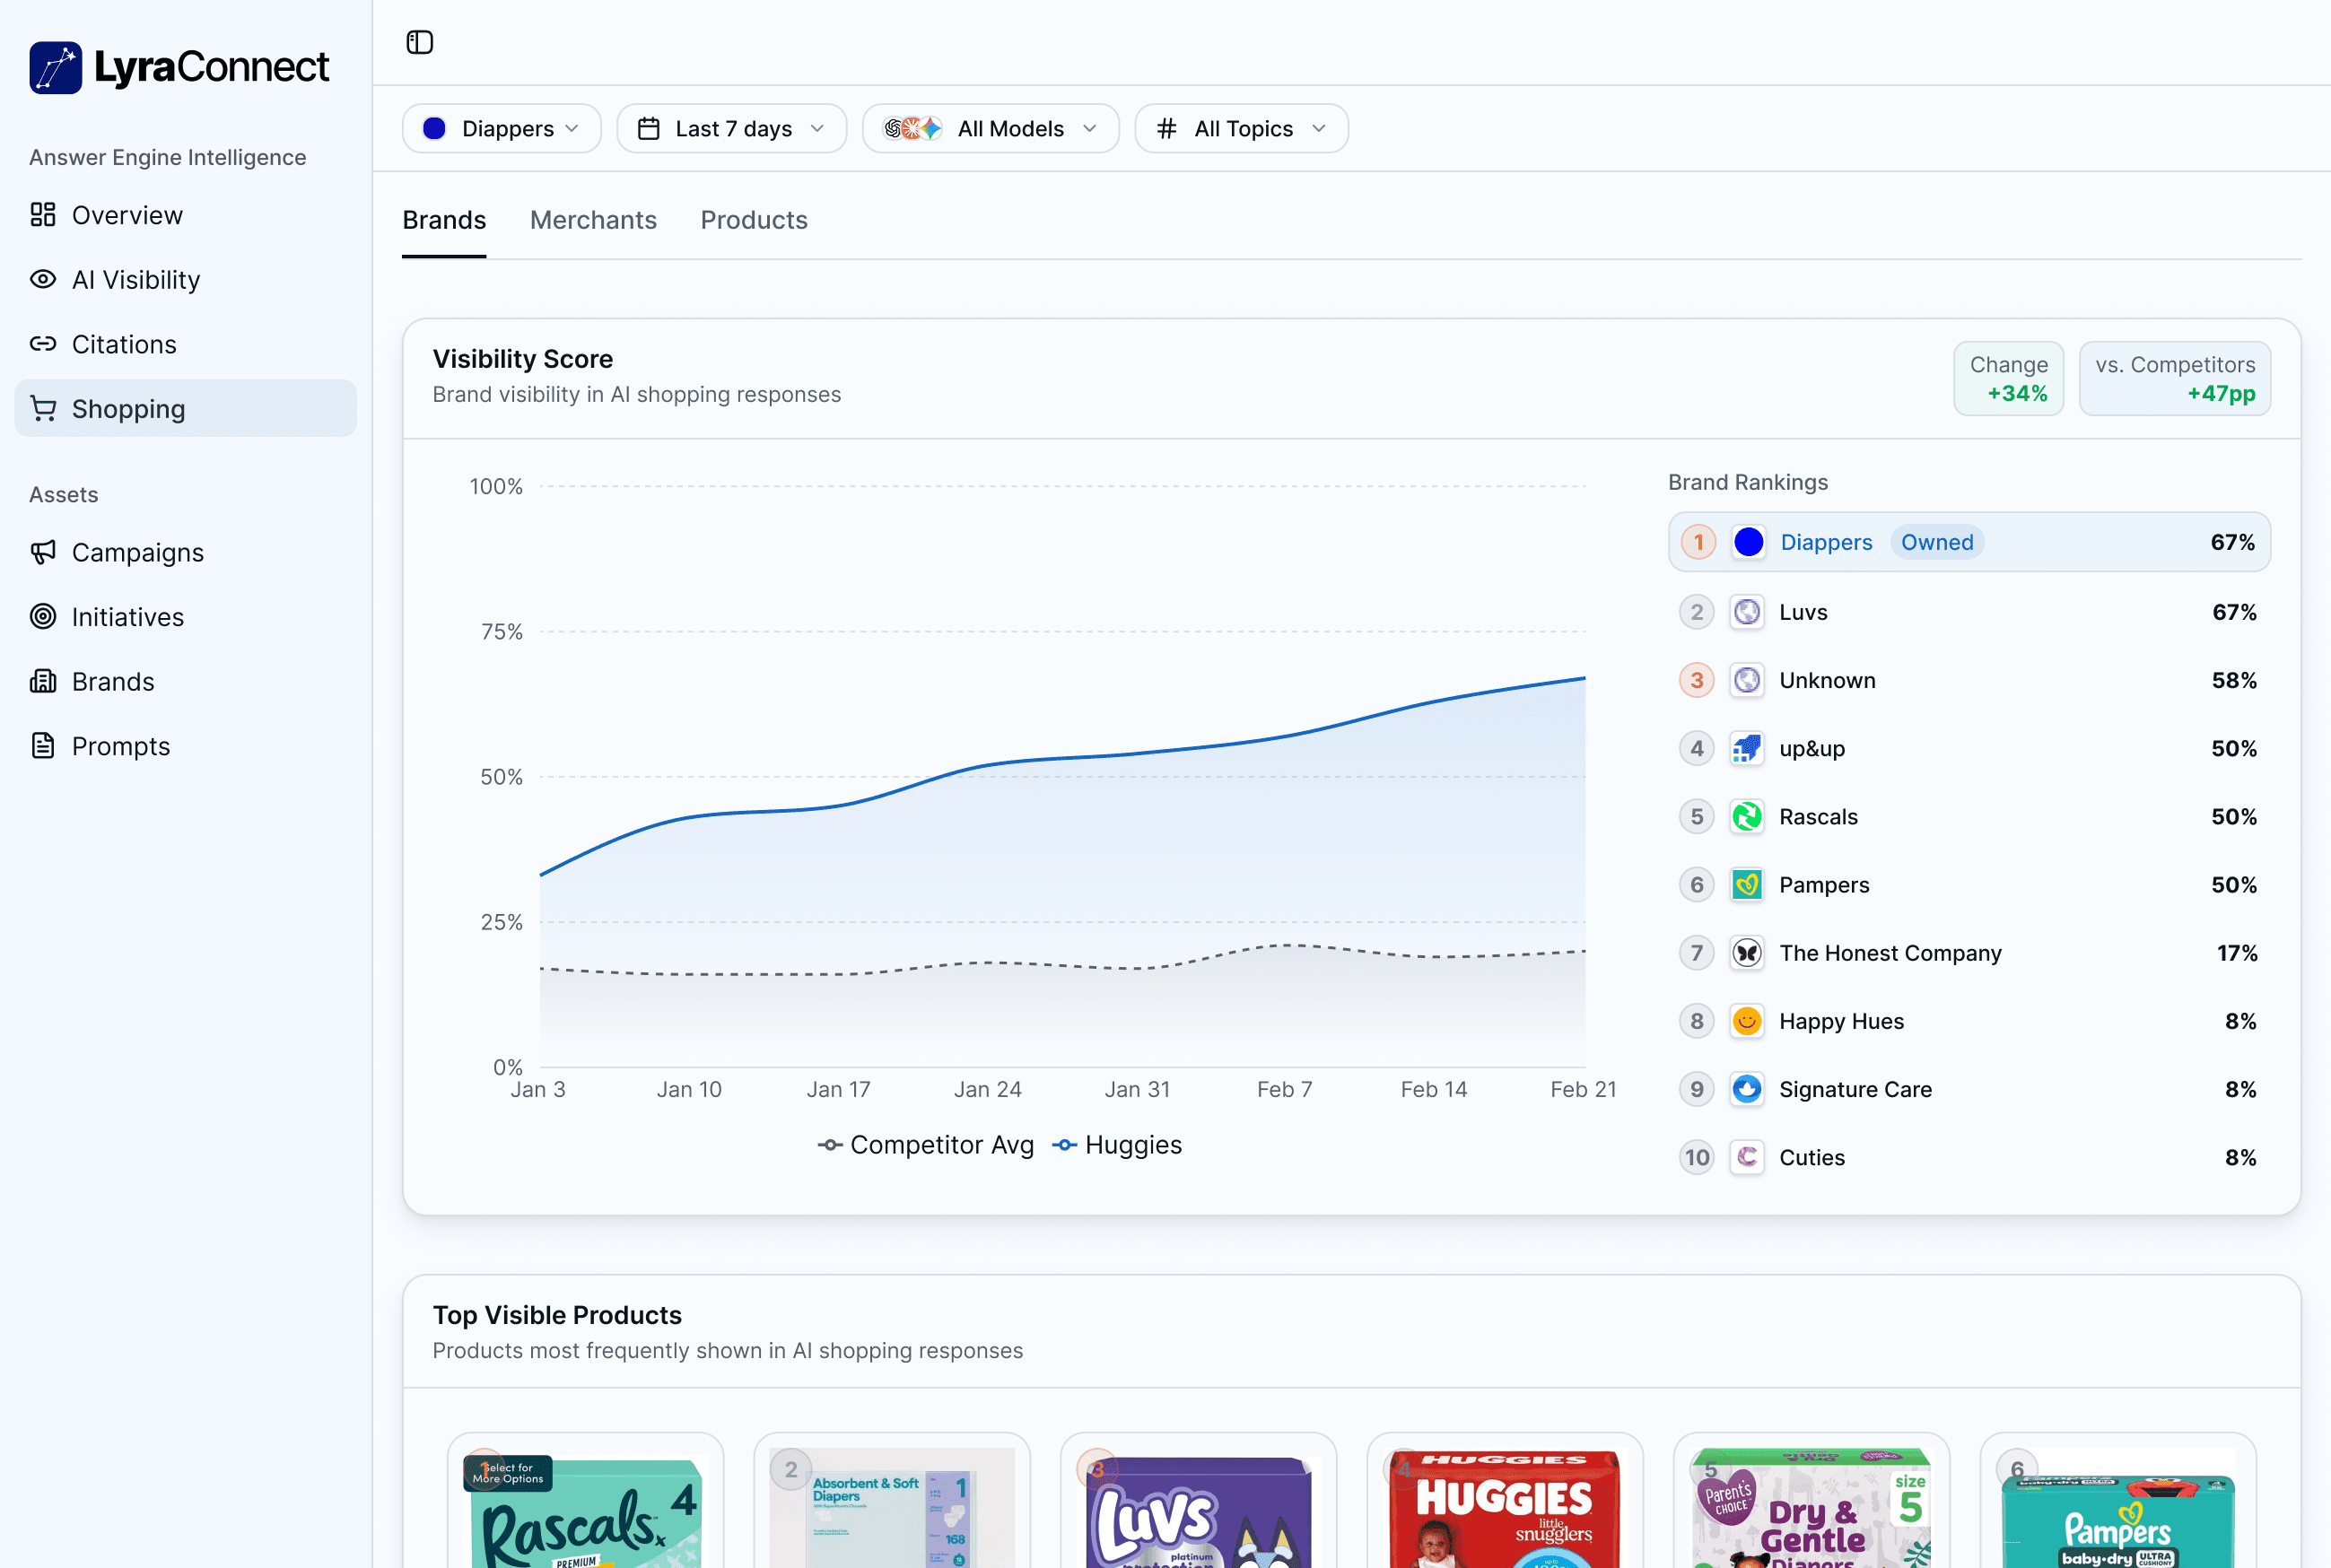
Task: Open the Shopping cart section
Action: point(128,408)
